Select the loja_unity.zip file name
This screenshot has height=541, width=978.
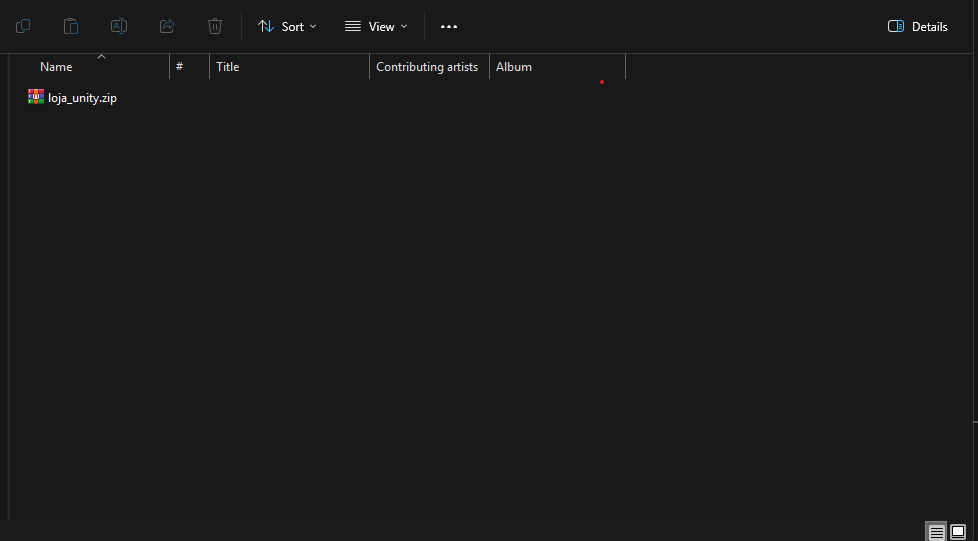[82, 98]
